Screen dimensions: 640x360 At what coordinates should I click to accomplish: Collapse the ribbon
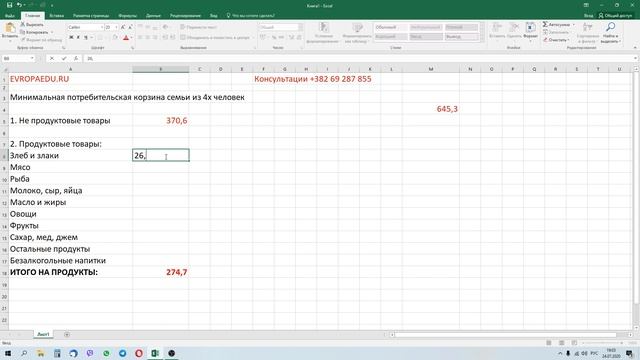point(635,48)
